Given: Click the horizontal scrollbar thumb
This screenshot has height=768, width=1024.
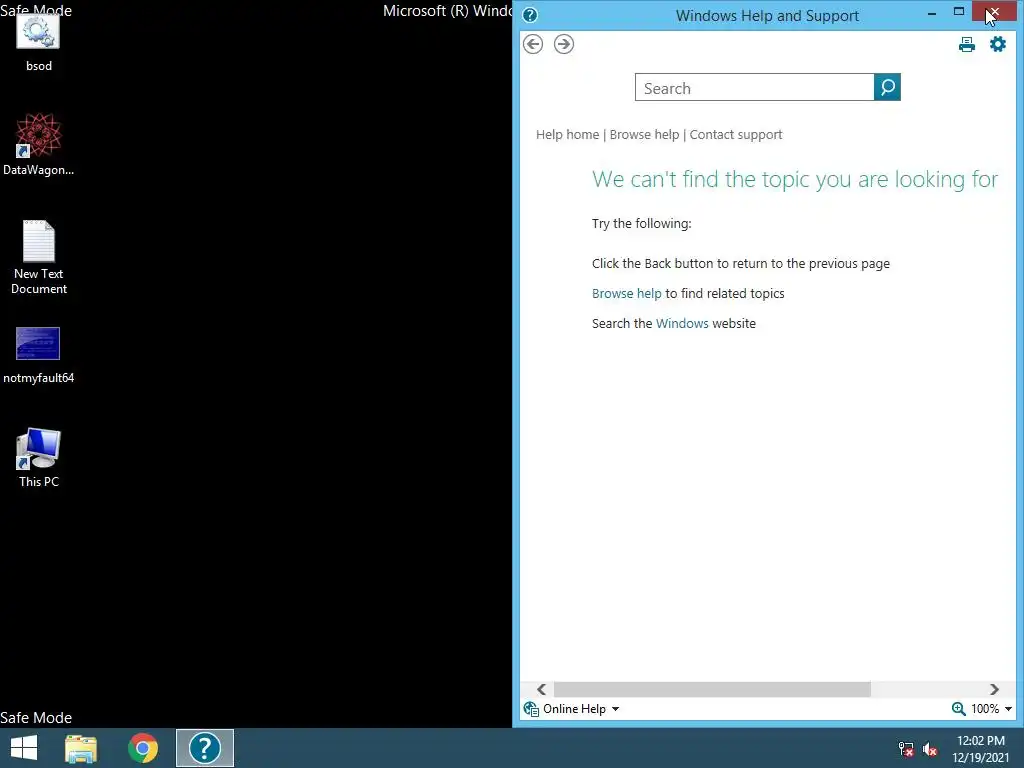Looking at the screenshot, I should coord(712,690).
